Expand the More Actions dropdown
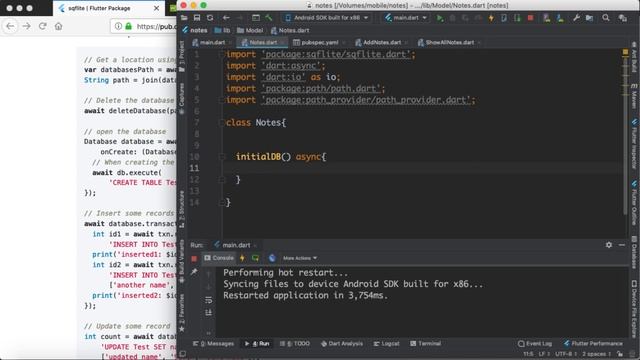The height and width of the screenshot is (360, 640). (300, 258)
